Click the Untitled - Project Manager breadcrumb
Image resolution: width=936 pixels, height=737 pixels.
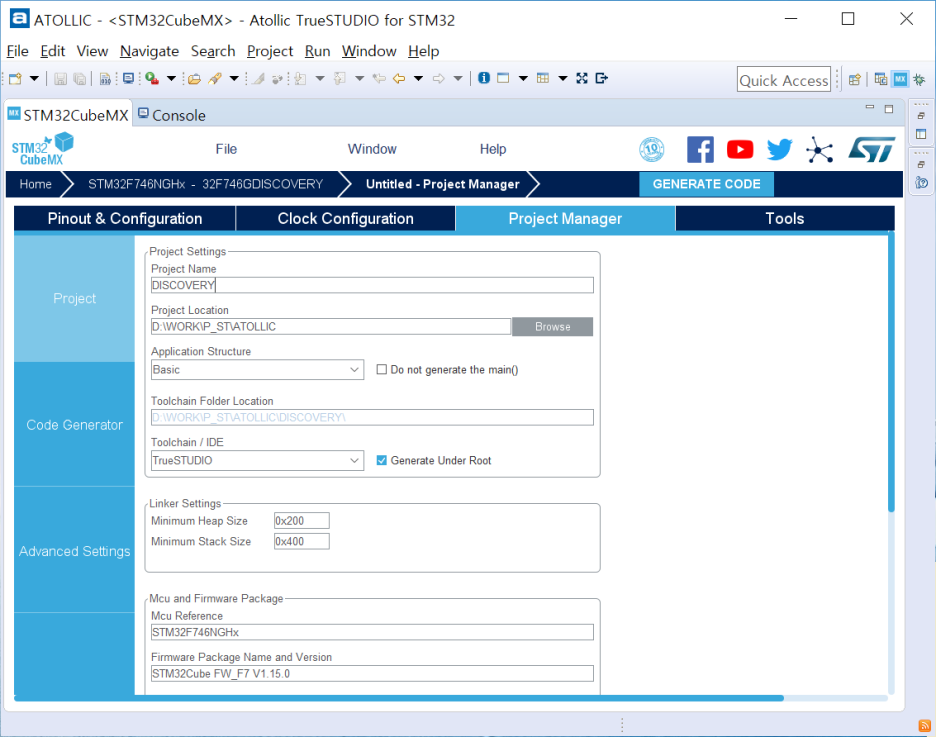tap(442, 184)
